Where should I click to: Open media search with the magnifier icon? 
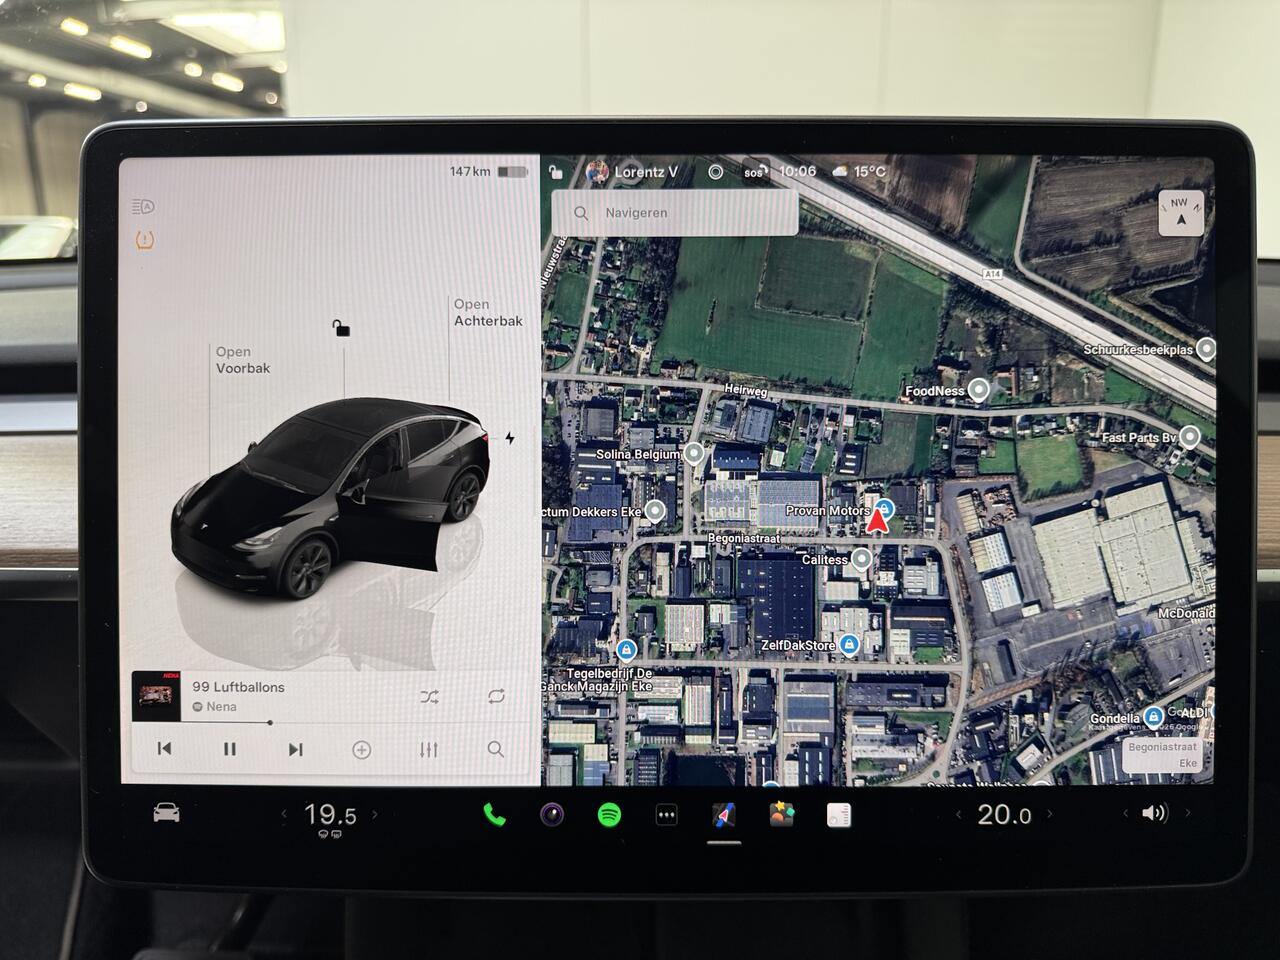tap(495, 749)
